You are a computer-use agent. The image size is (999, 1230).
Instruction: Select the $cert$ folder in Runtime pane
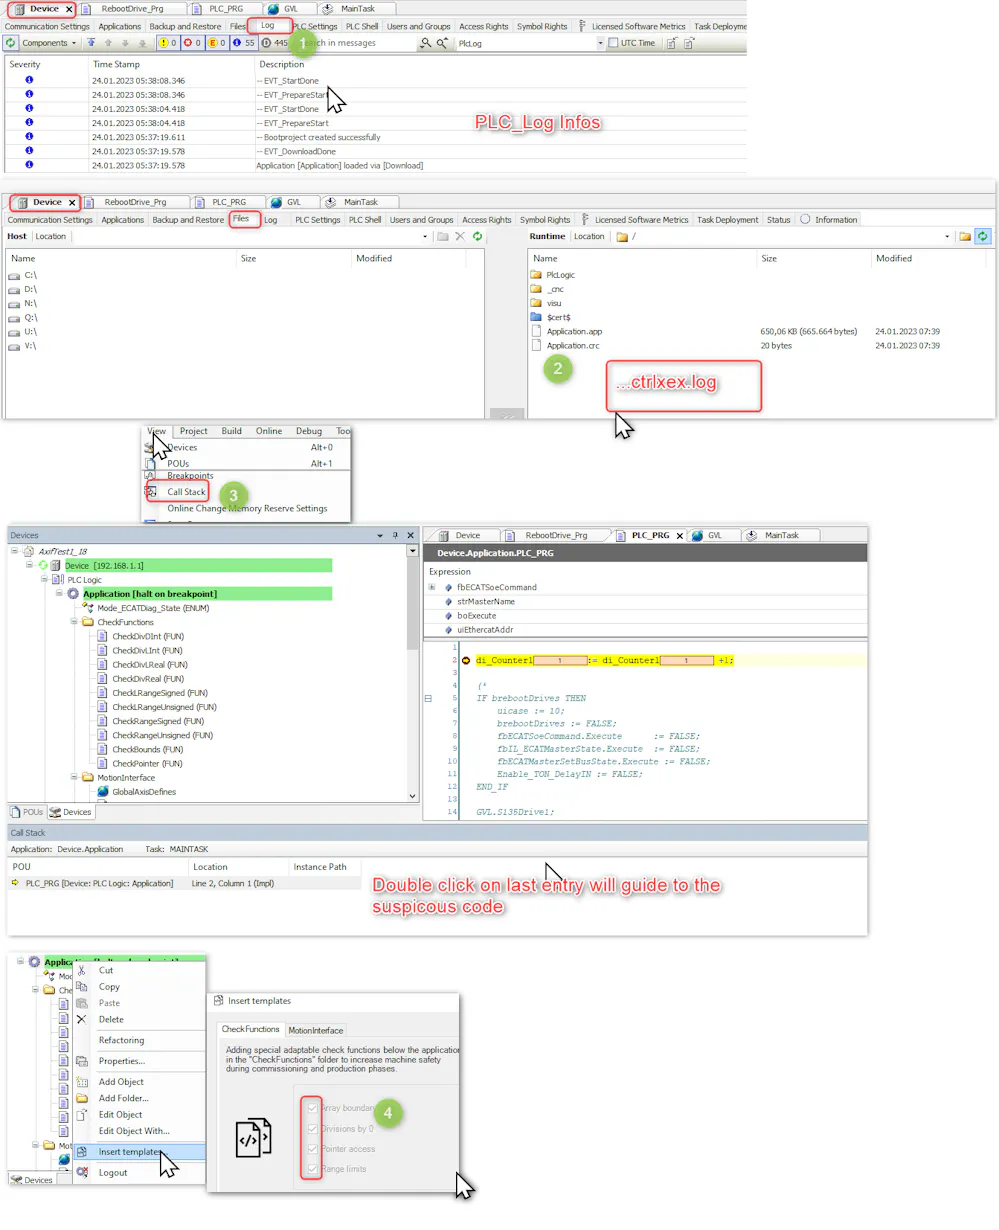550,317
